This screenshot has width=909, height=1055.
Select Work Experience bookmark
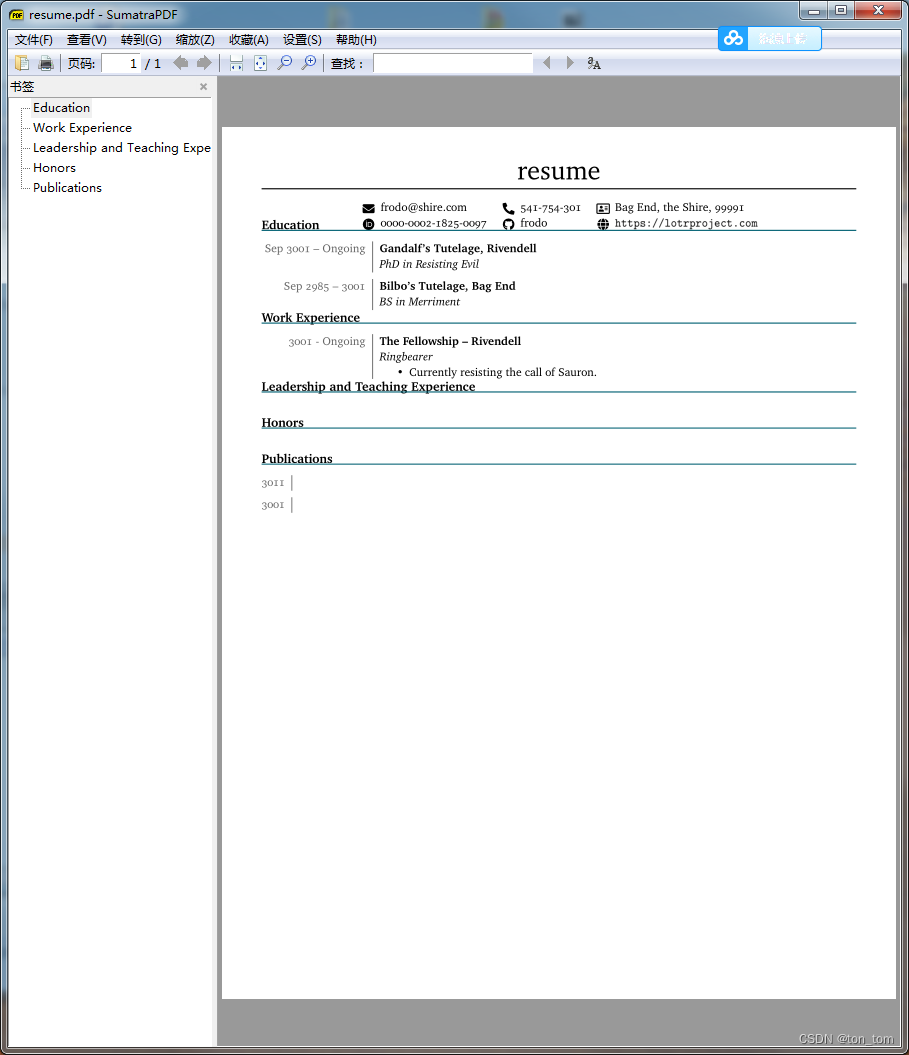82,128
